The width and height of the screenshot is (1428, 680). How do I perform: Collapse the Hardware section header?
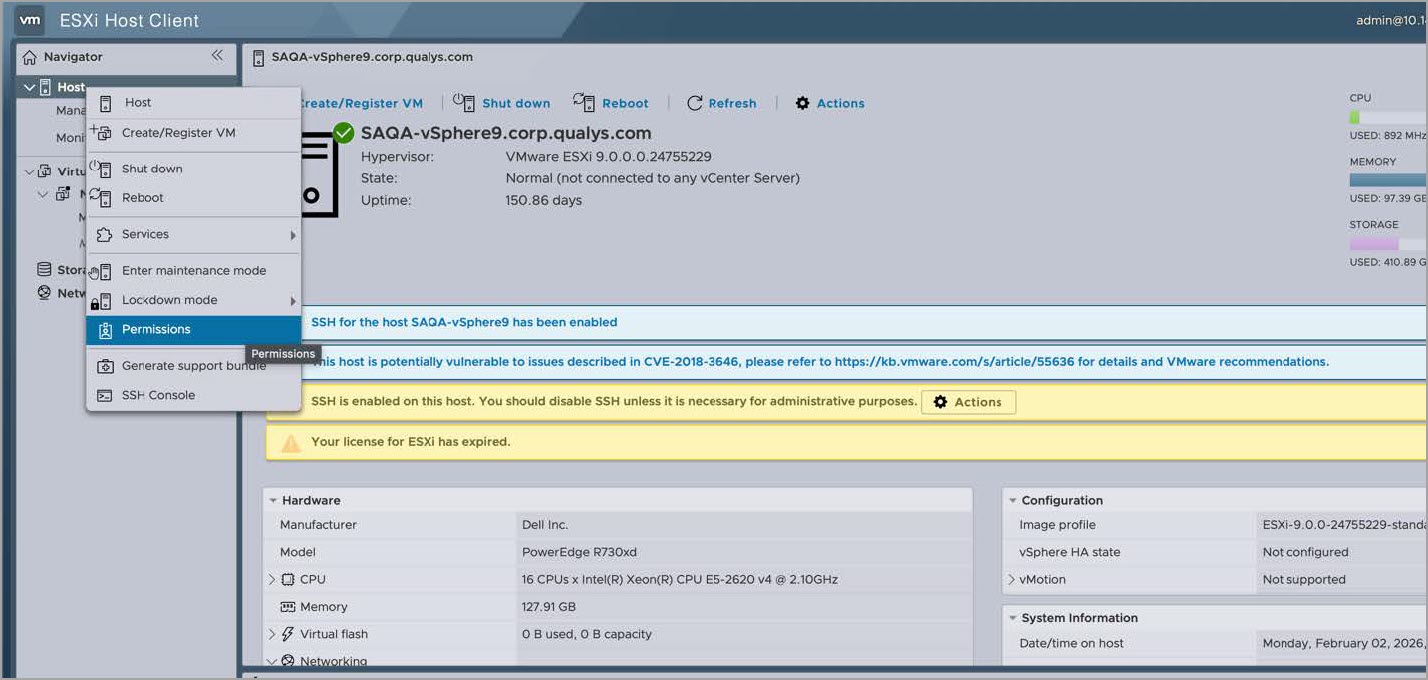tap(273, 500)
